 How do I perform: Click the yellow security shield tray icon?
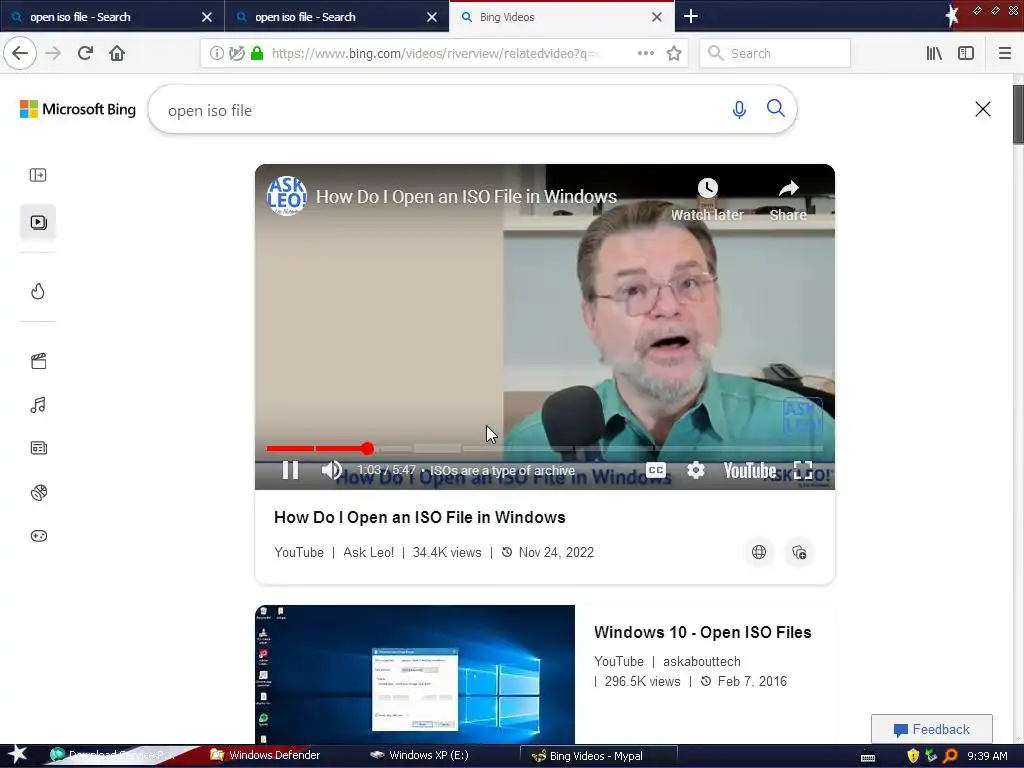913,756
